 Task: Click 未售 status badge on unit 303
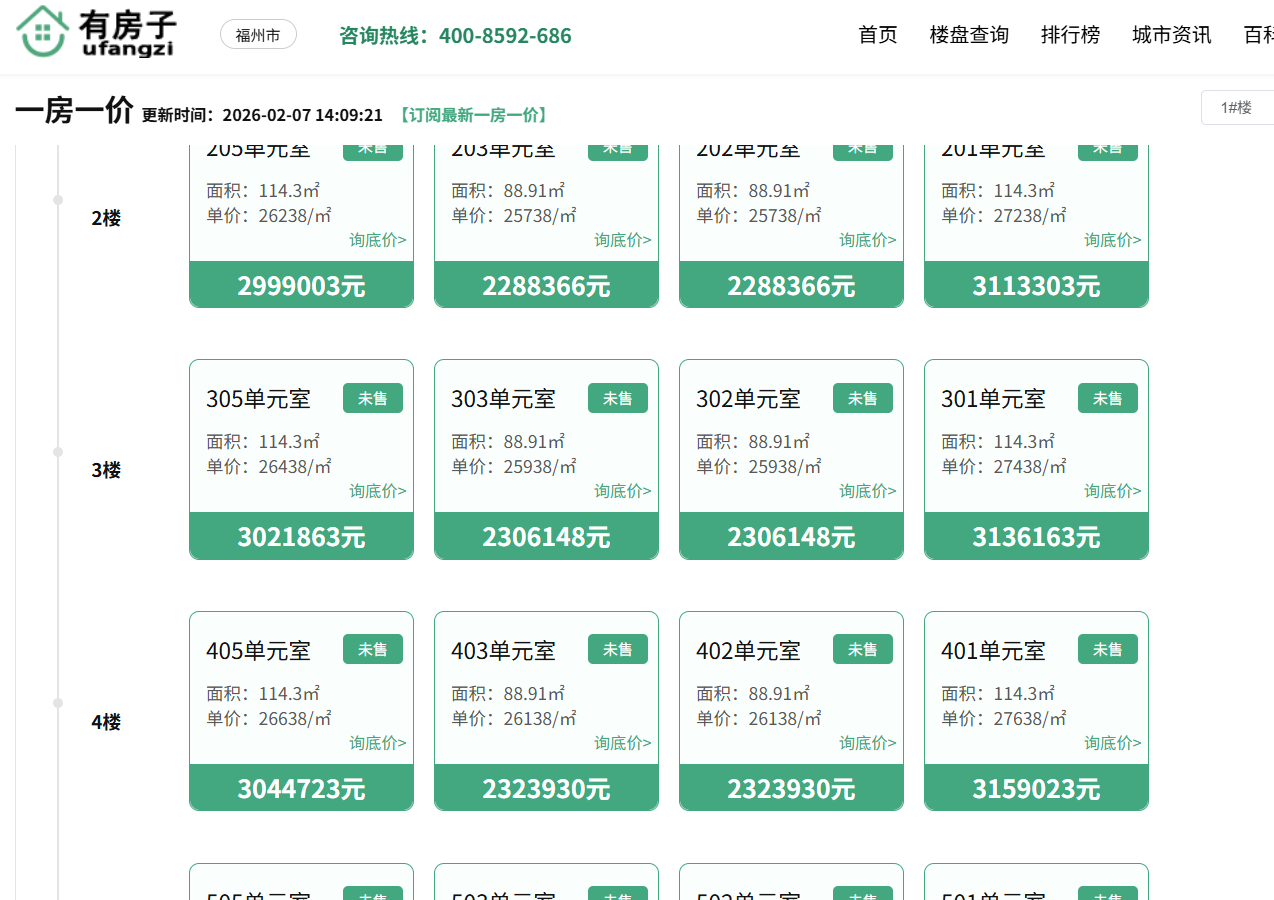coord(617,398)
